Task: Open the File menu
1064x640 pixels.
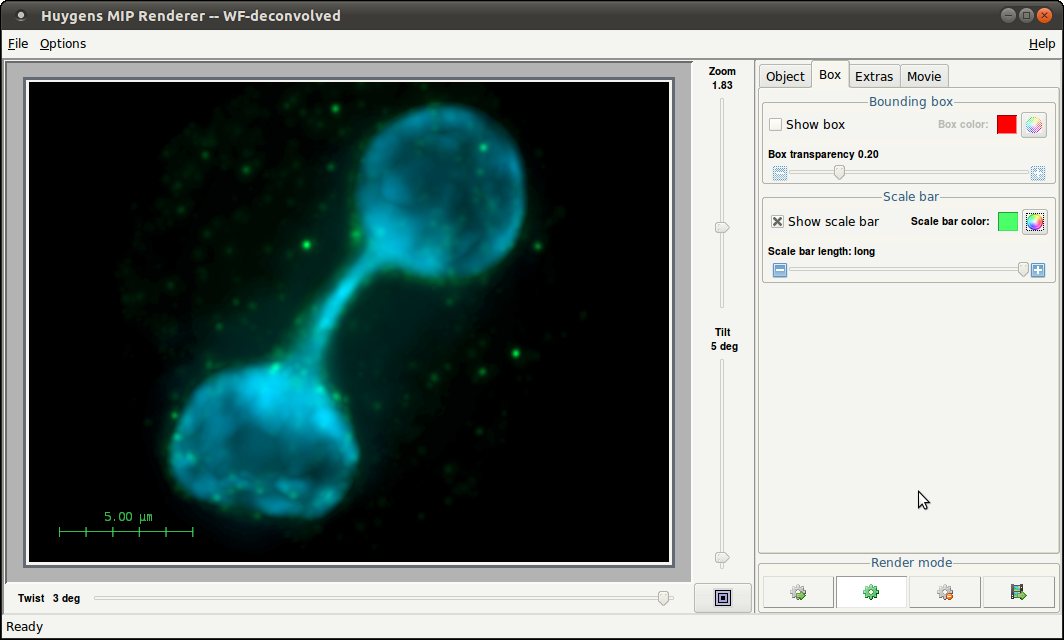Action: pos(18,44)
